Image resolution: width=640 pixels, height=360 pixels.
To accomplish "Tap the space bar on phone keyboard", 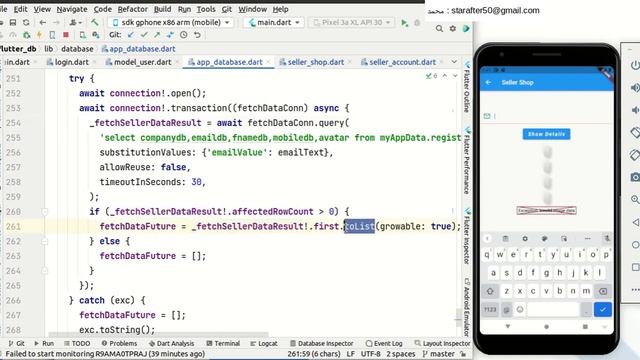I will (x=553, y=309).
